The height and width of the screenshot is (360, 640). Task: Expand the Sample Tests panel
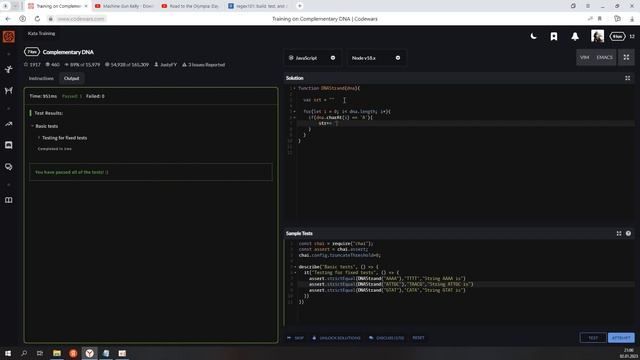pyautogui.click(x=619, y=233)
